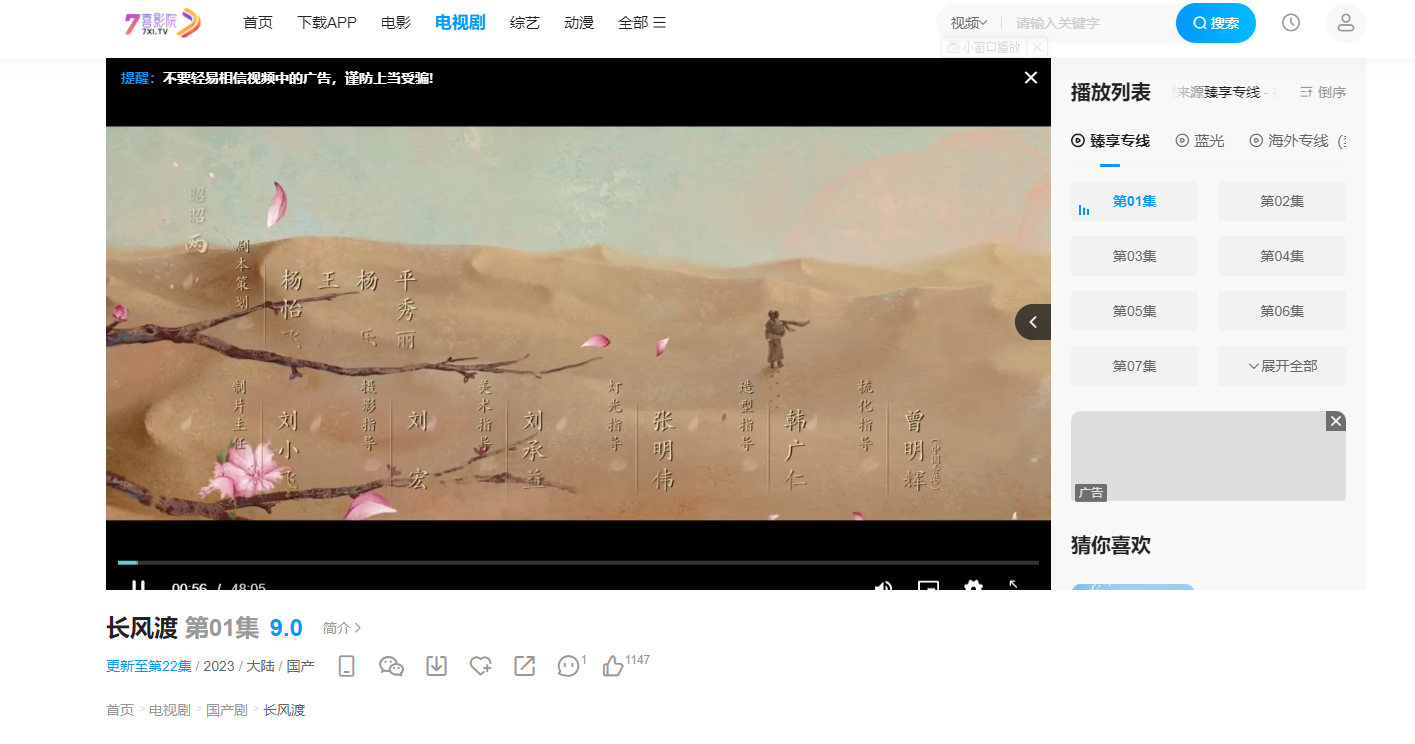The height and width of the screenshot is (744, 1415).
Task: Pause the video playback
Action: pos(138,586)
